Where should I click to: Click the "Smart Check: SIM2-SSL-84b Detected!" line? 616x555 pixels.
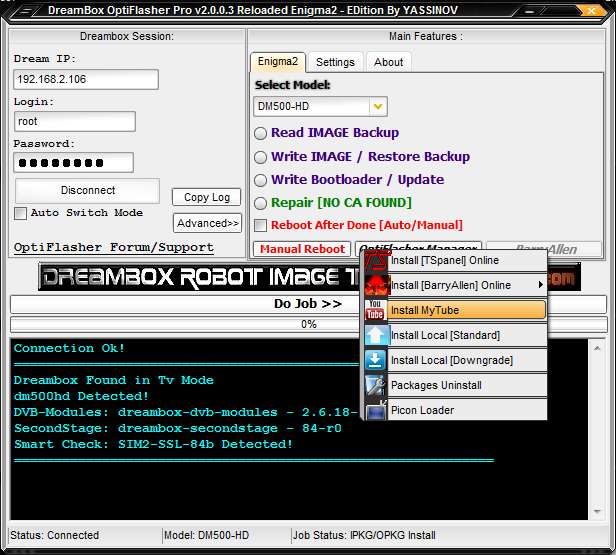click(153, 444)
